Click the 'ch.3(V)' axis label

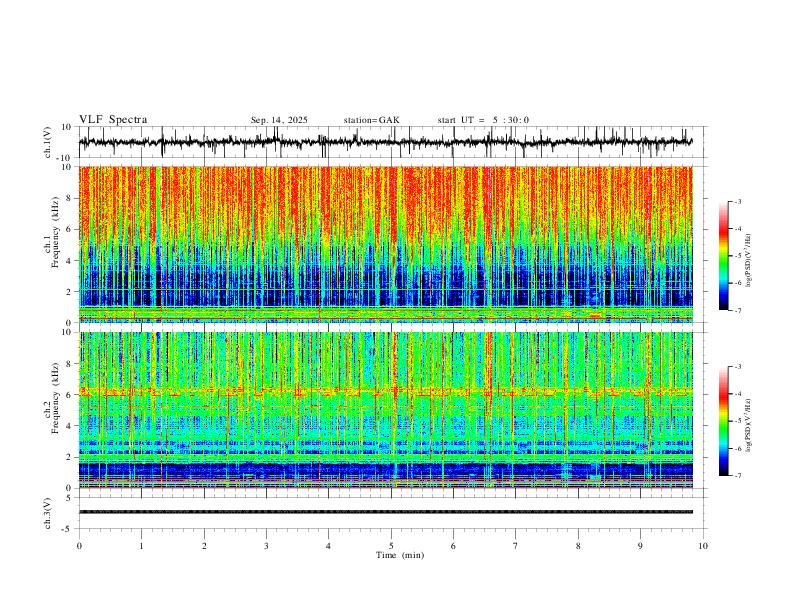click(x=48, y=513)
